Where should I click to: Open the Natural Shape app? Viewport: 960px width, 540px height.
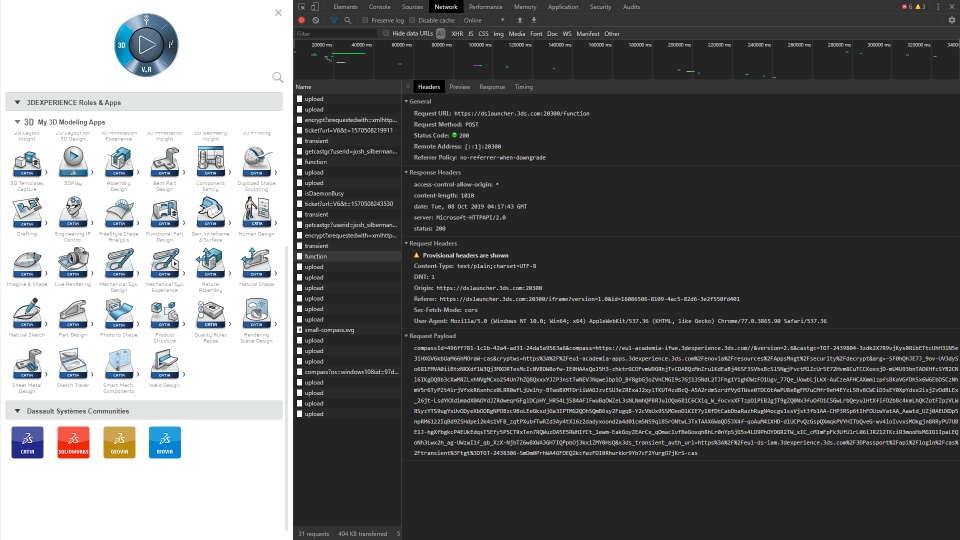tap(257, 263)
